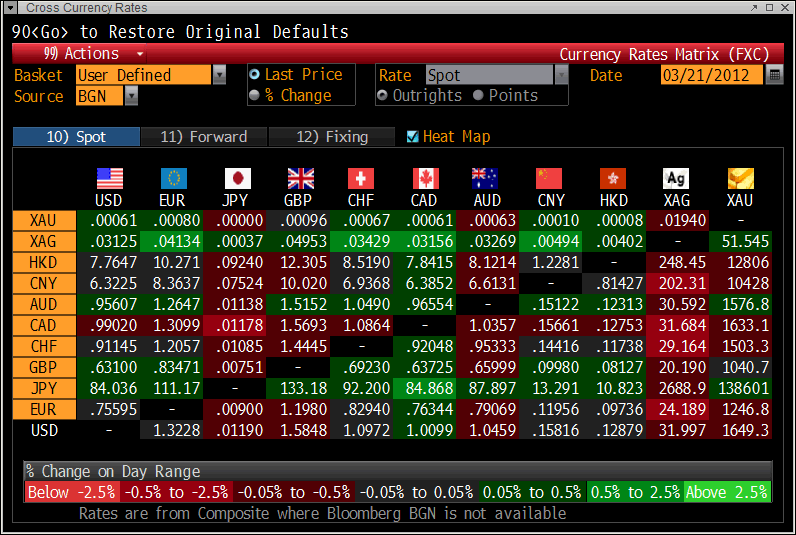Screen dimensions: 796x535
Task: Click the GBP Union Jack flag icon
Action: (x=301, y=179)
